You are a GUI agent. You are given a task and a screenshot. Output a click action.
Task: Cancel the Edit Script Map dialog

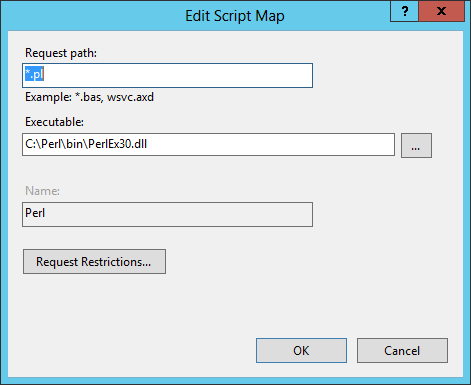(x=402, y=351)
